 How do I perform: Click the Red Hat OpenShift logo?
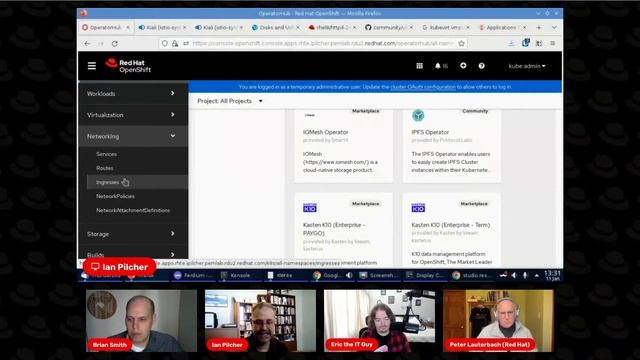[x=128, y=66]
